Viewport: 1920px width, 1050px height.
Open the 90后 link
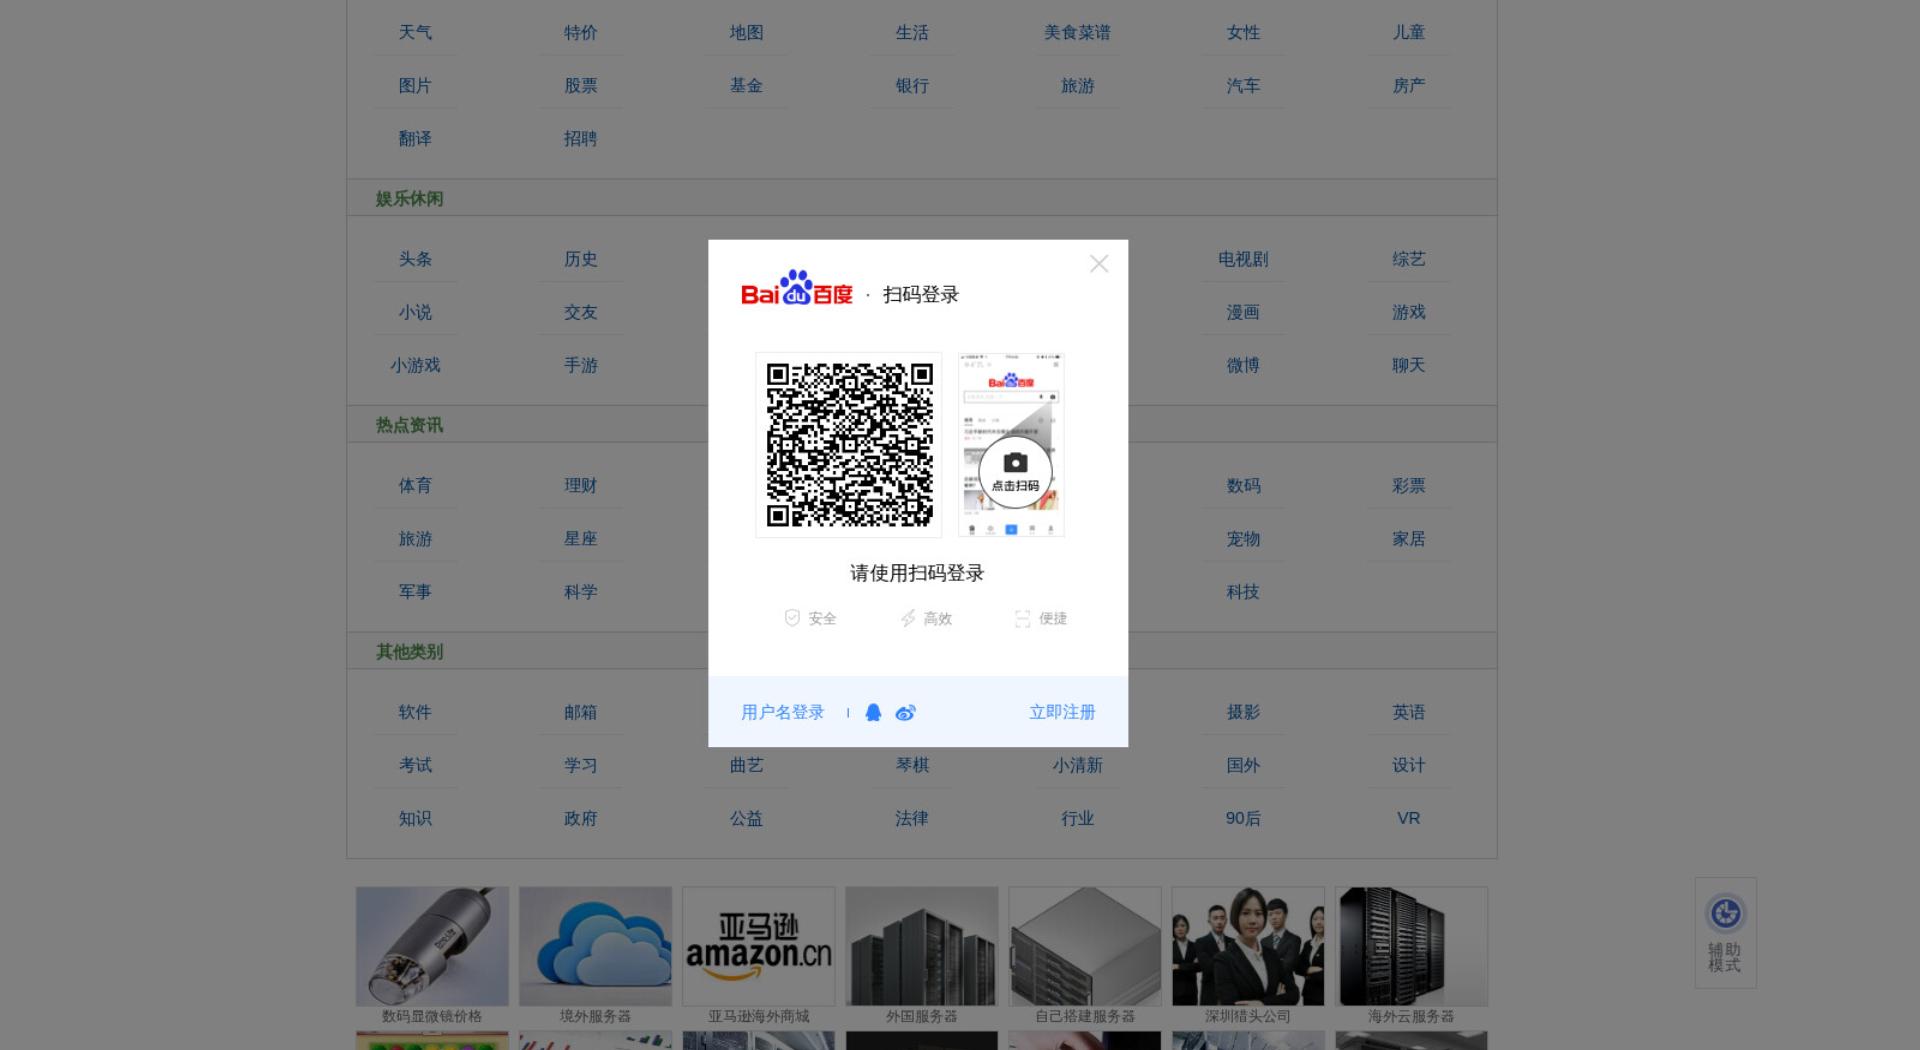point(1243,818)
